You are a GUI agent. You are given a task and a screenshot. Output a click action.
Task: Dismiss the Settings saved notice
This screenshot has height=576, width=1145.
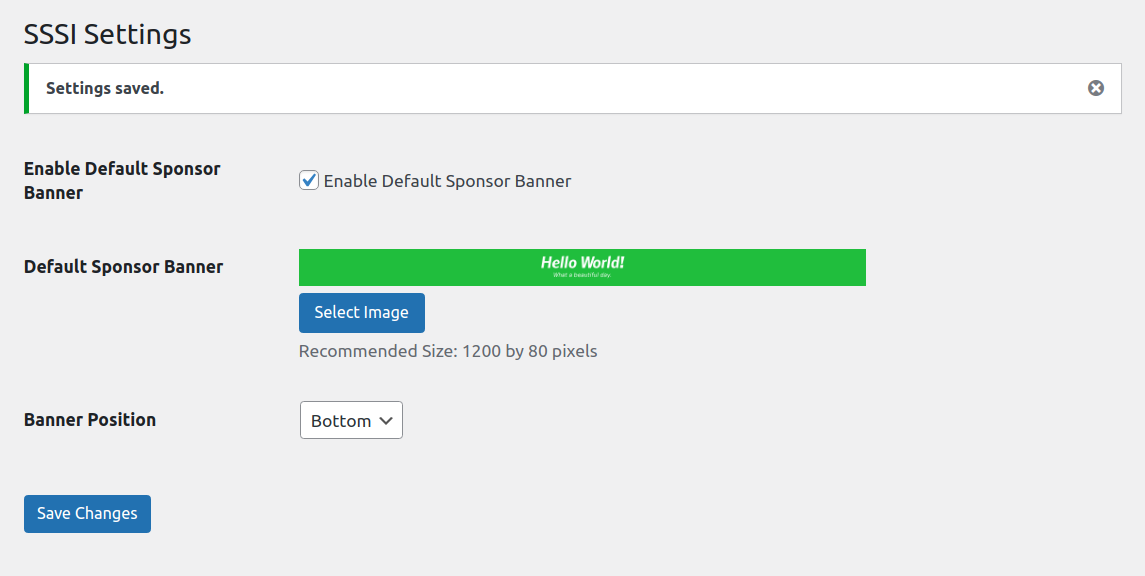coord(1095,88)
